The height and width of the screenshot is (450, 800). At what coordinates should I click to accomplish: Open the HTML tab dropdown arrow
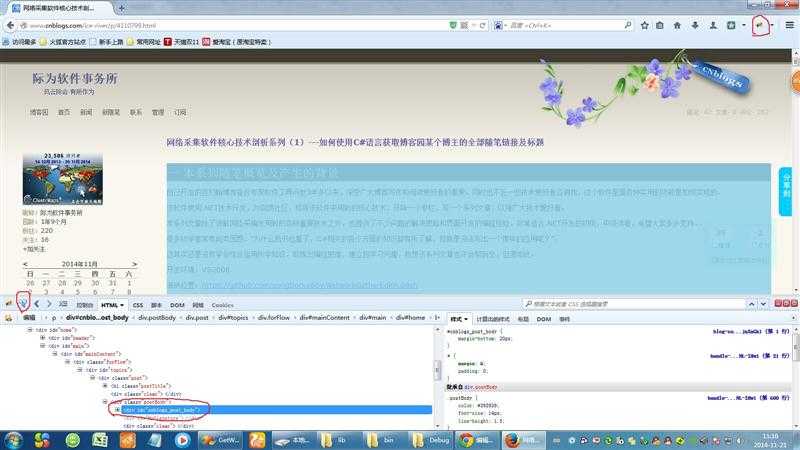[122, 305]
